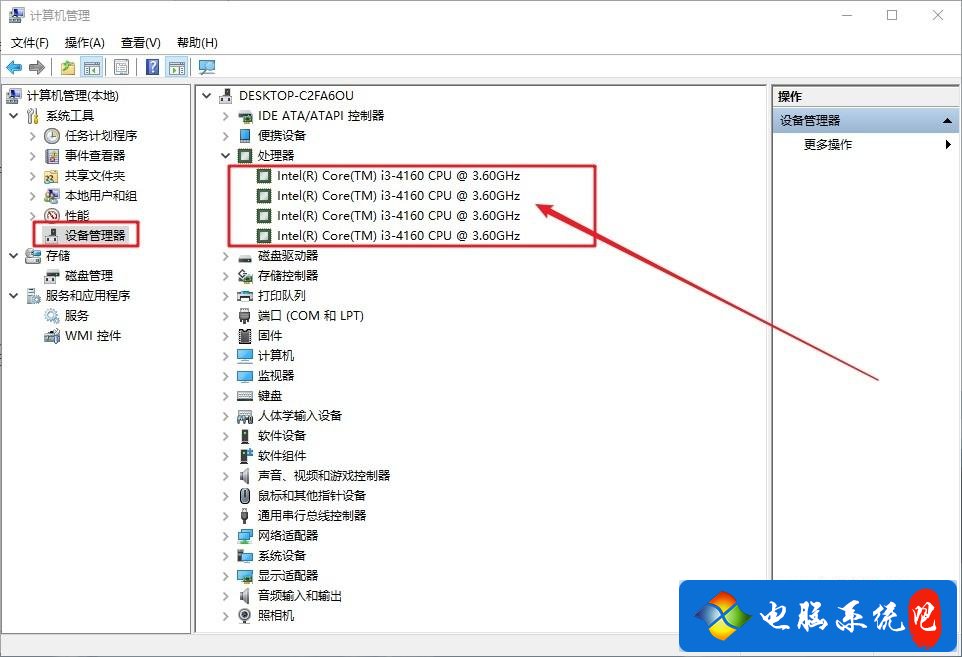This screenshot has height=657, width=962.
Task: Click the Scan for hardware changes icon
Action: pyautogui.click(x=207, y=67)
